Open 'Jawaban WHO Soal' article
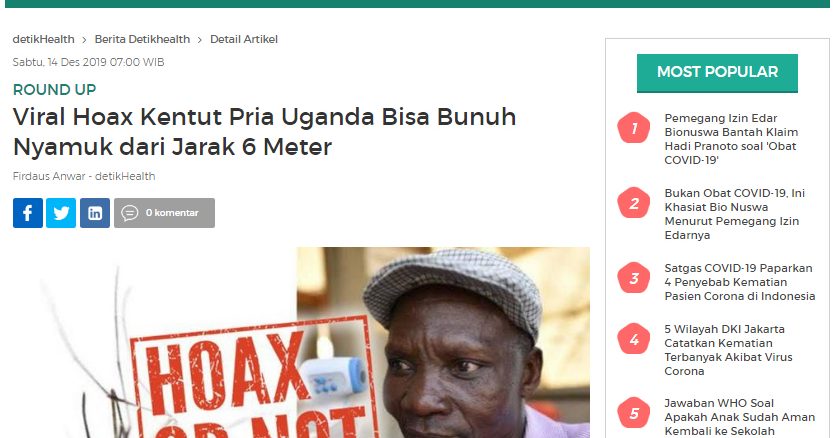This screenshot has height=438, width=839. [739, 417]
